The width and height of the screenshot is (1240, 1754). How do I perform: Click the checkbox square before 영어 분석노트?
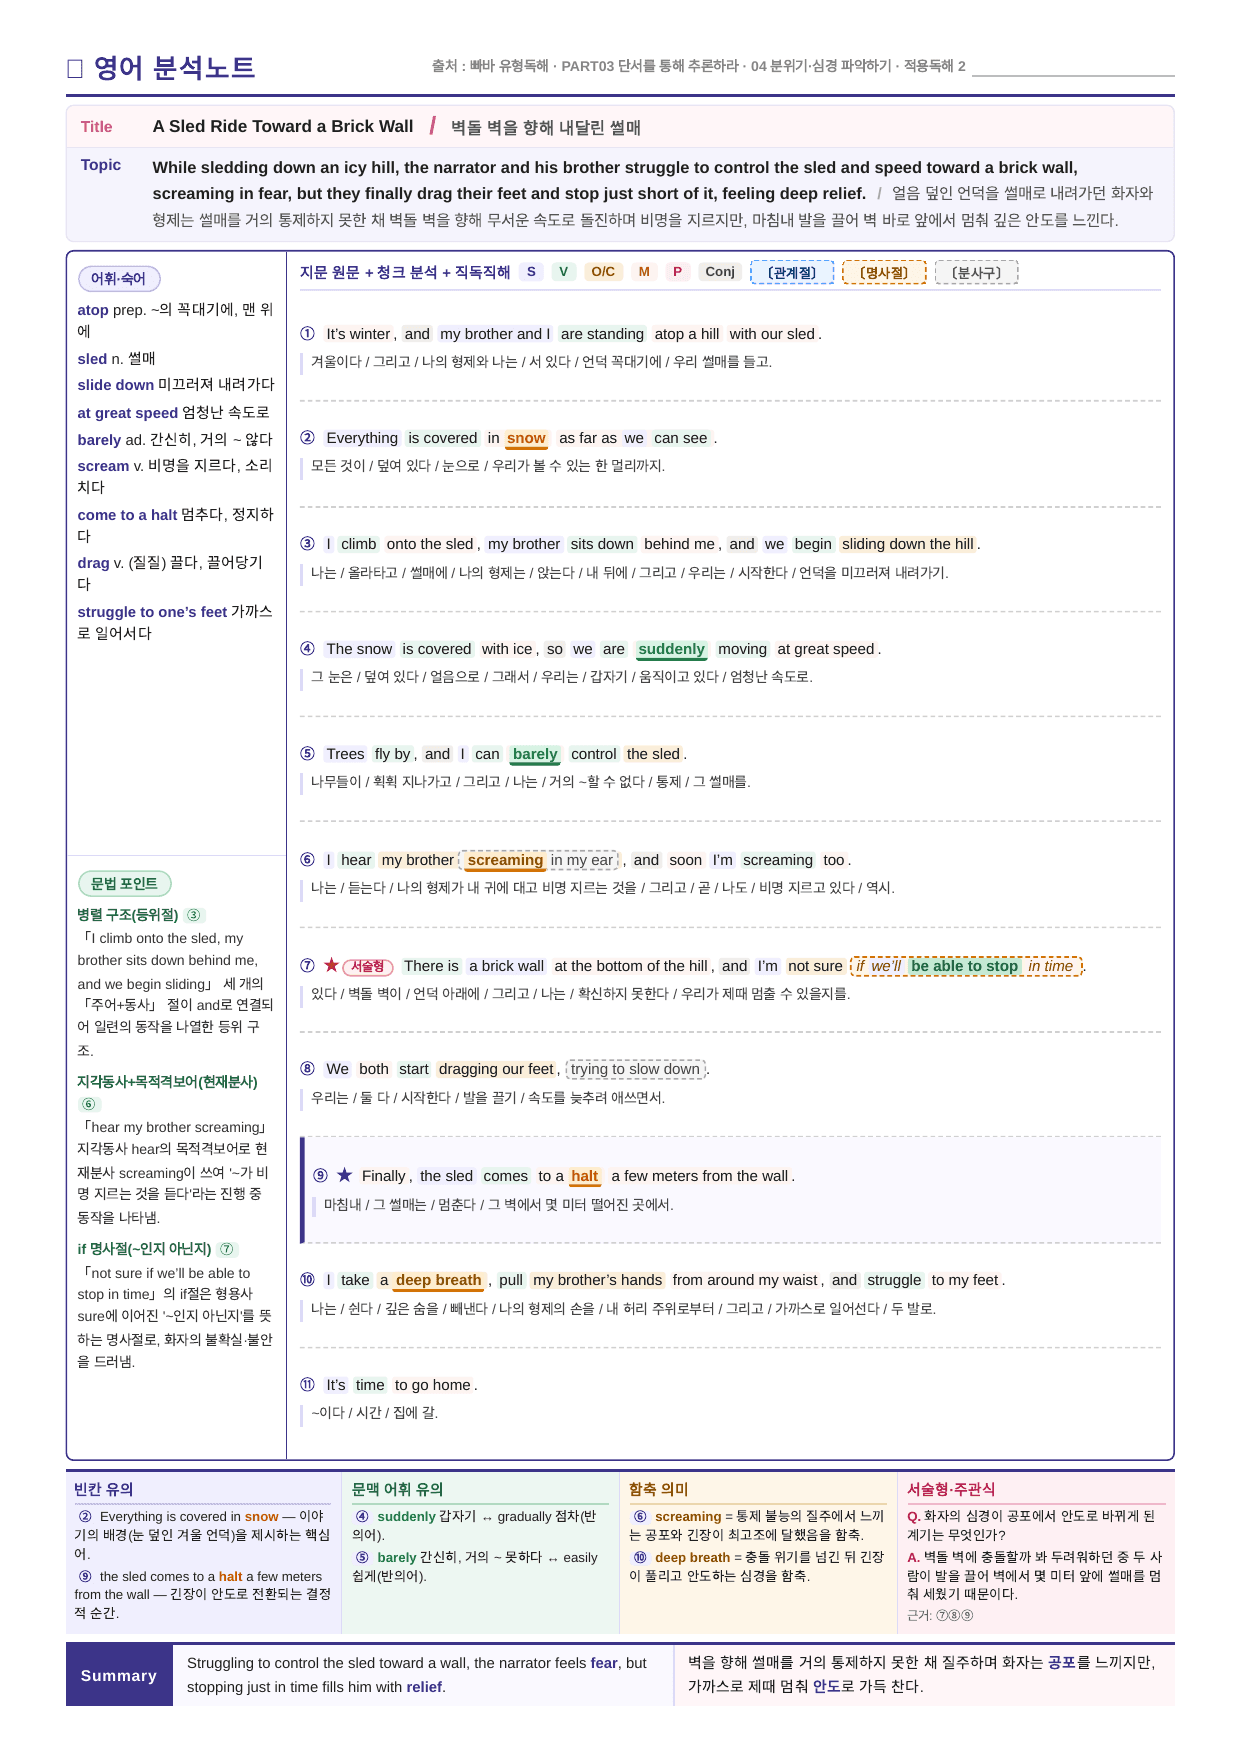(74, 69)
